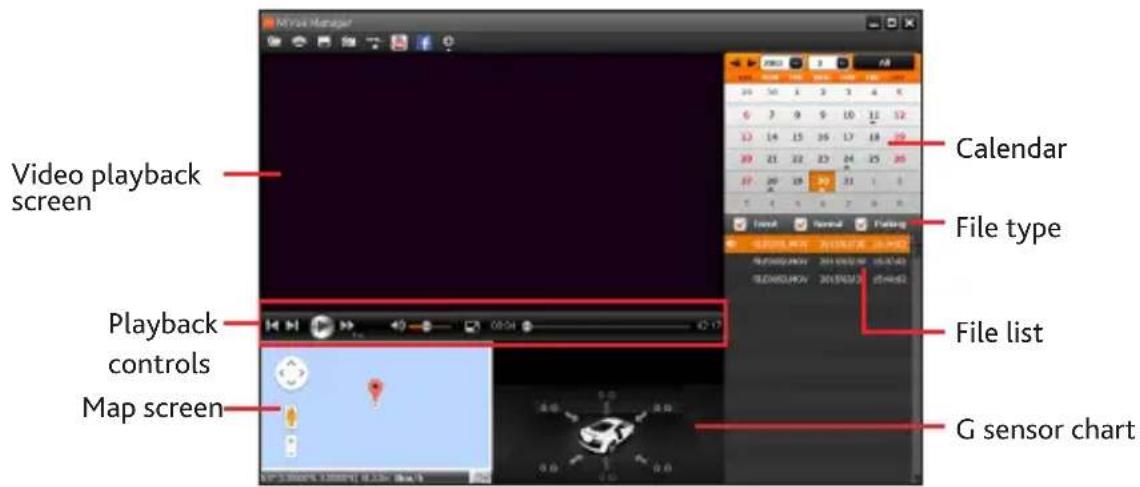Image resolution: width=1140 pixels, height=487 pixels.
Task: Select the highlighted orange file row
Action: pyautogui.click(x=819, y=245)
